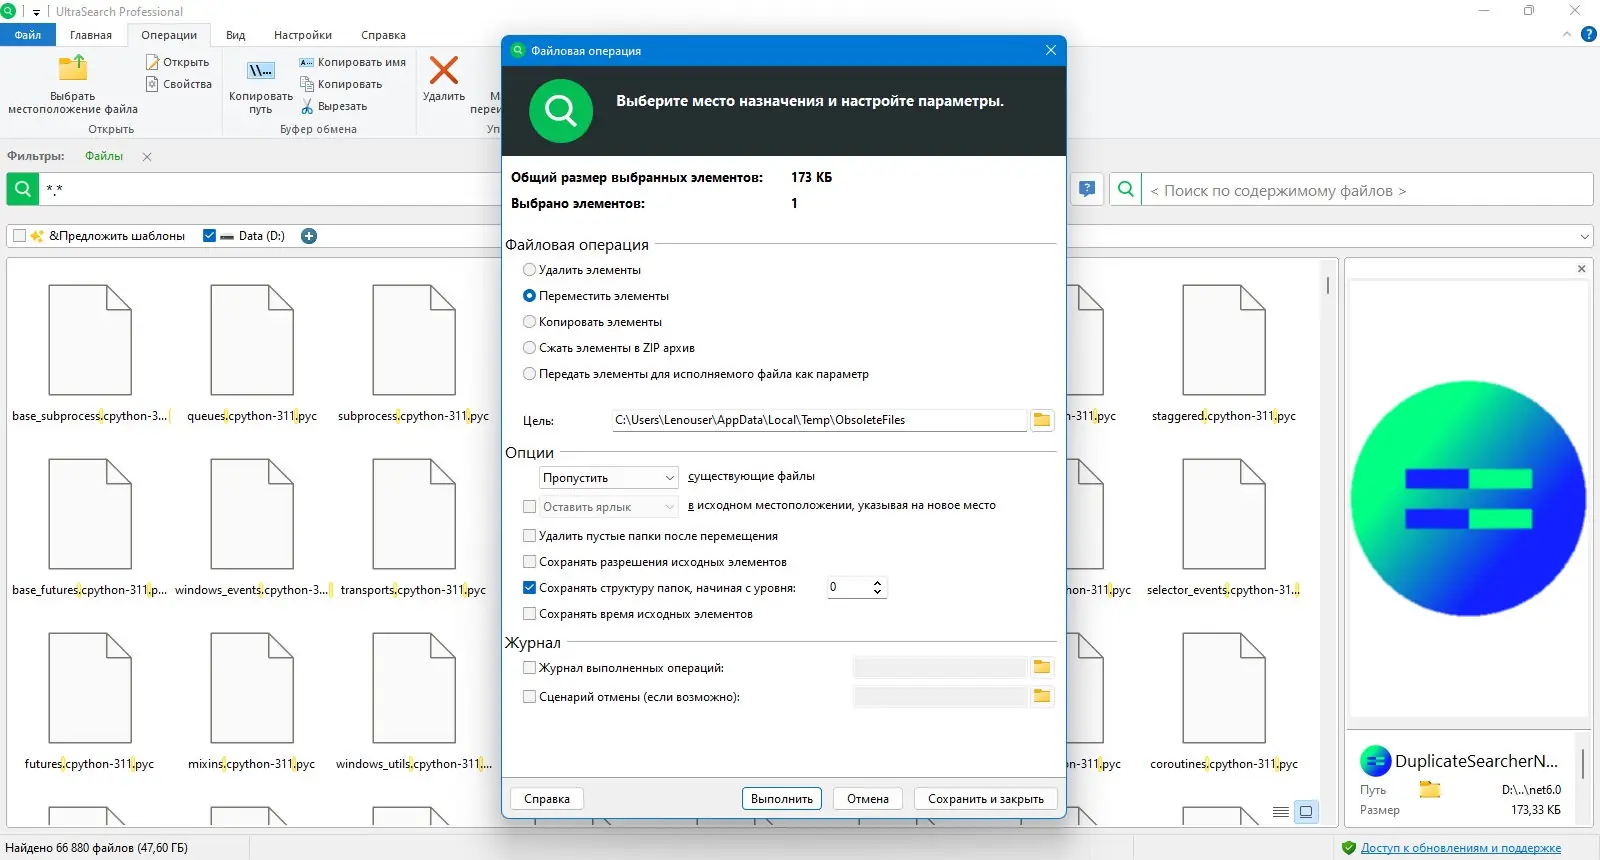
Task: Click the content search input field
Action: [x=1367, y=190]
